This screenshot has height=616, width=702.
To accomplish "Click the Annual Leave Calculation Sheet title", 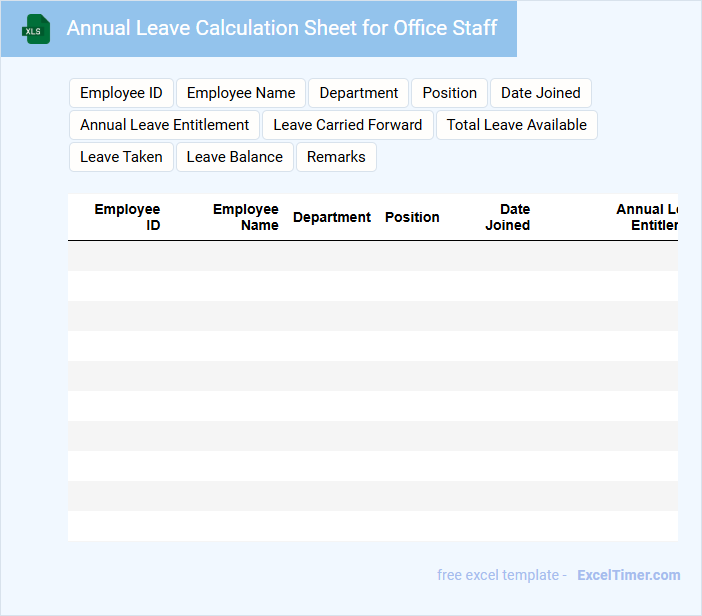I will [282, 28].
